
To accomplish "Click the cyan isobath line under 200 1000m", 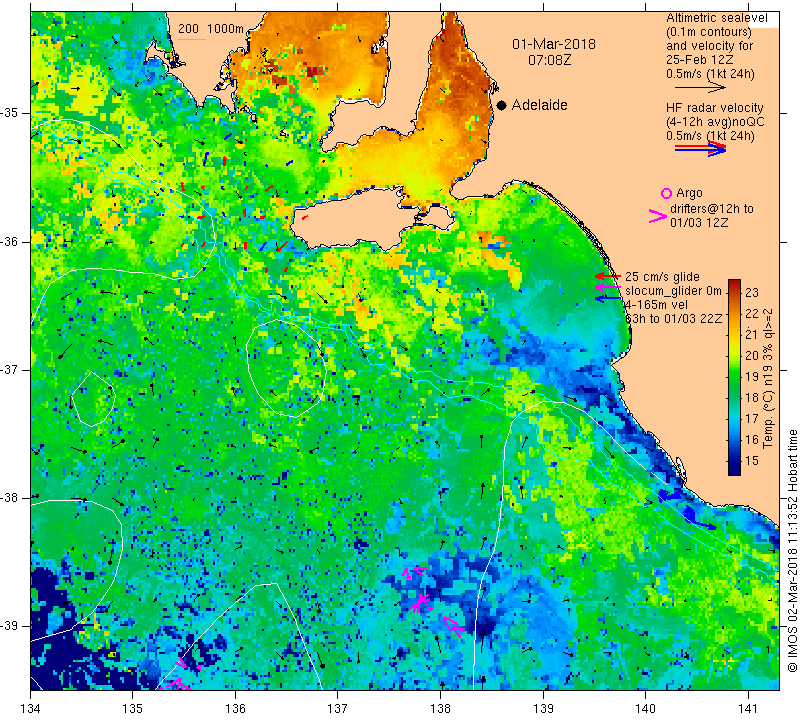I will pyautogui.click(x=191, y=39).
